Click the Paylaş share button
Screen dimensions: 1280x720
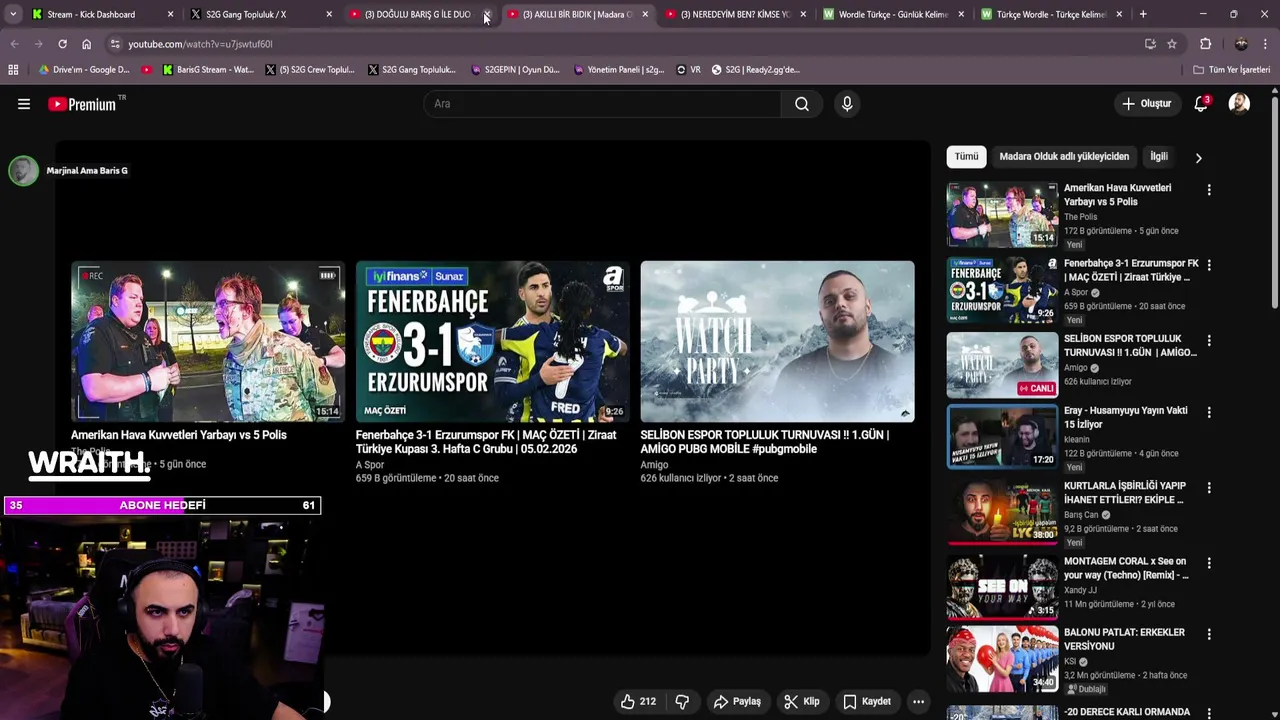tap(737, 702)
